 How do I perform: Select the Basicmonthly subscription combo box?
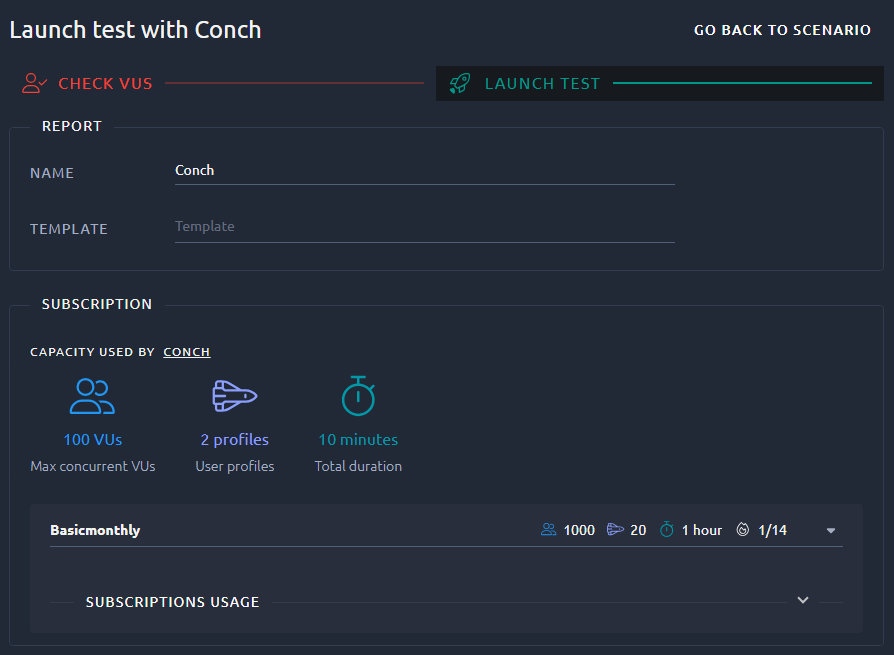coord(446,530)
